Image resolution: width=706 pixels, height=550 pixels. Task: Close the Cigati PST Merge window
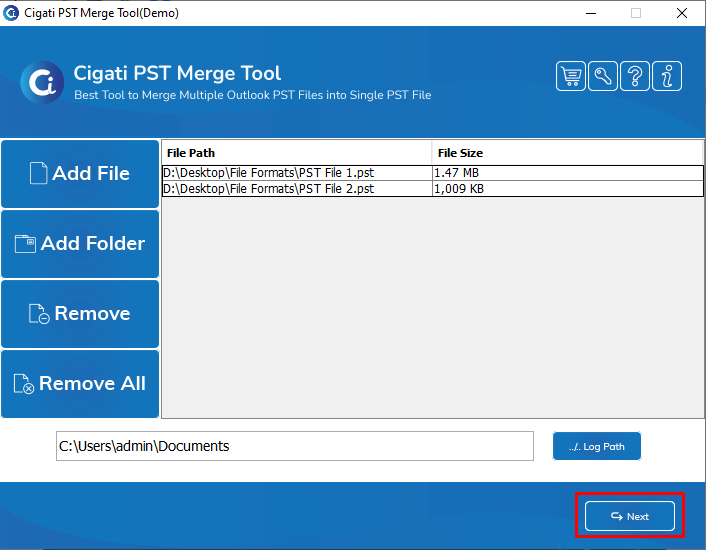click(x=682, y=13)
